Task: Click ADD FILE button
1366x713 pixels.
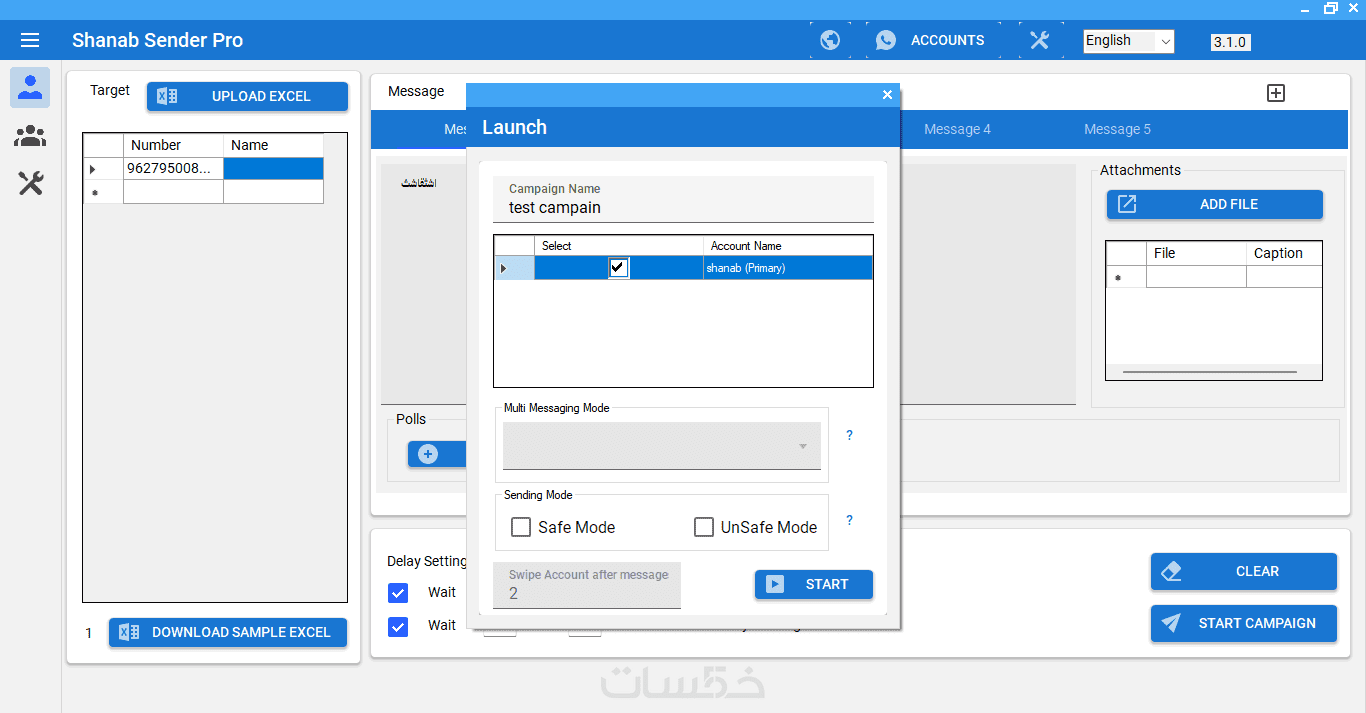Action: click(1214, 204)
